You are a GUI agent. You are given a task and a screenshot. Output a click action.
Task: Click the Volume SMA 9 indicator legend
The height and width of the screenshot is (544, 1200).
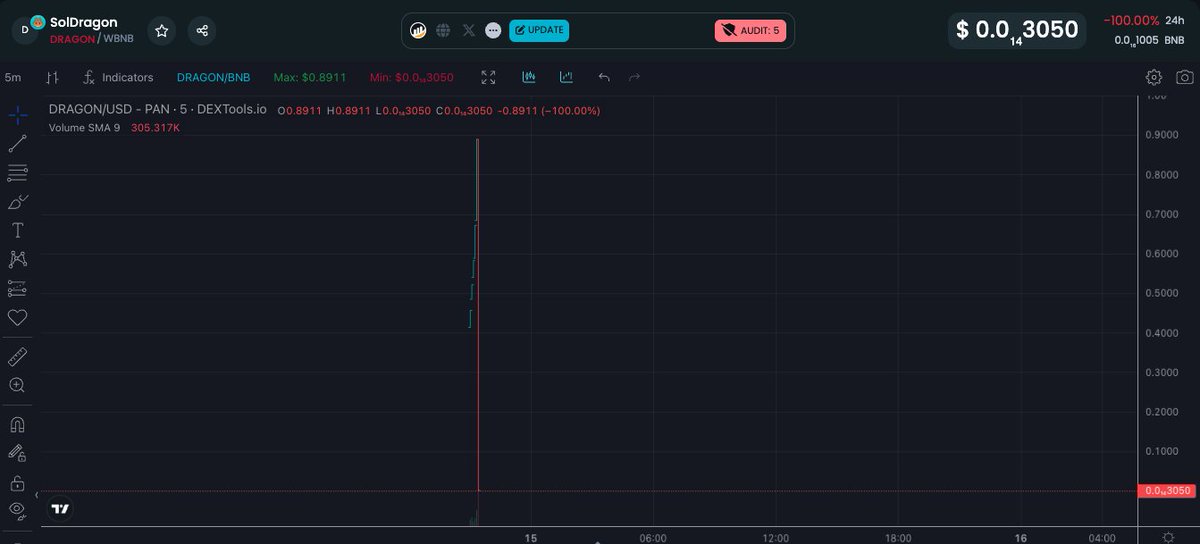click(x=84, y=128)
